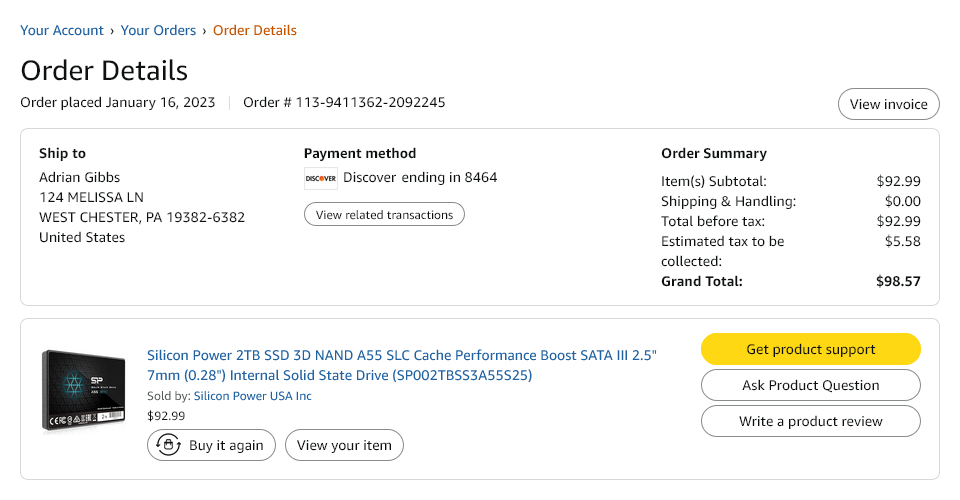Click the Grand Total amount $98.57
This screenshot has width=960, height=500.
tap(898, 281)
